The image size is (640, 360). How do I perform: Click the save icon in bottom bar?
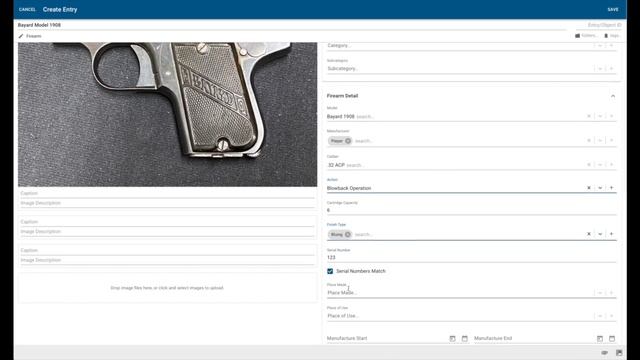coord(619,353)
